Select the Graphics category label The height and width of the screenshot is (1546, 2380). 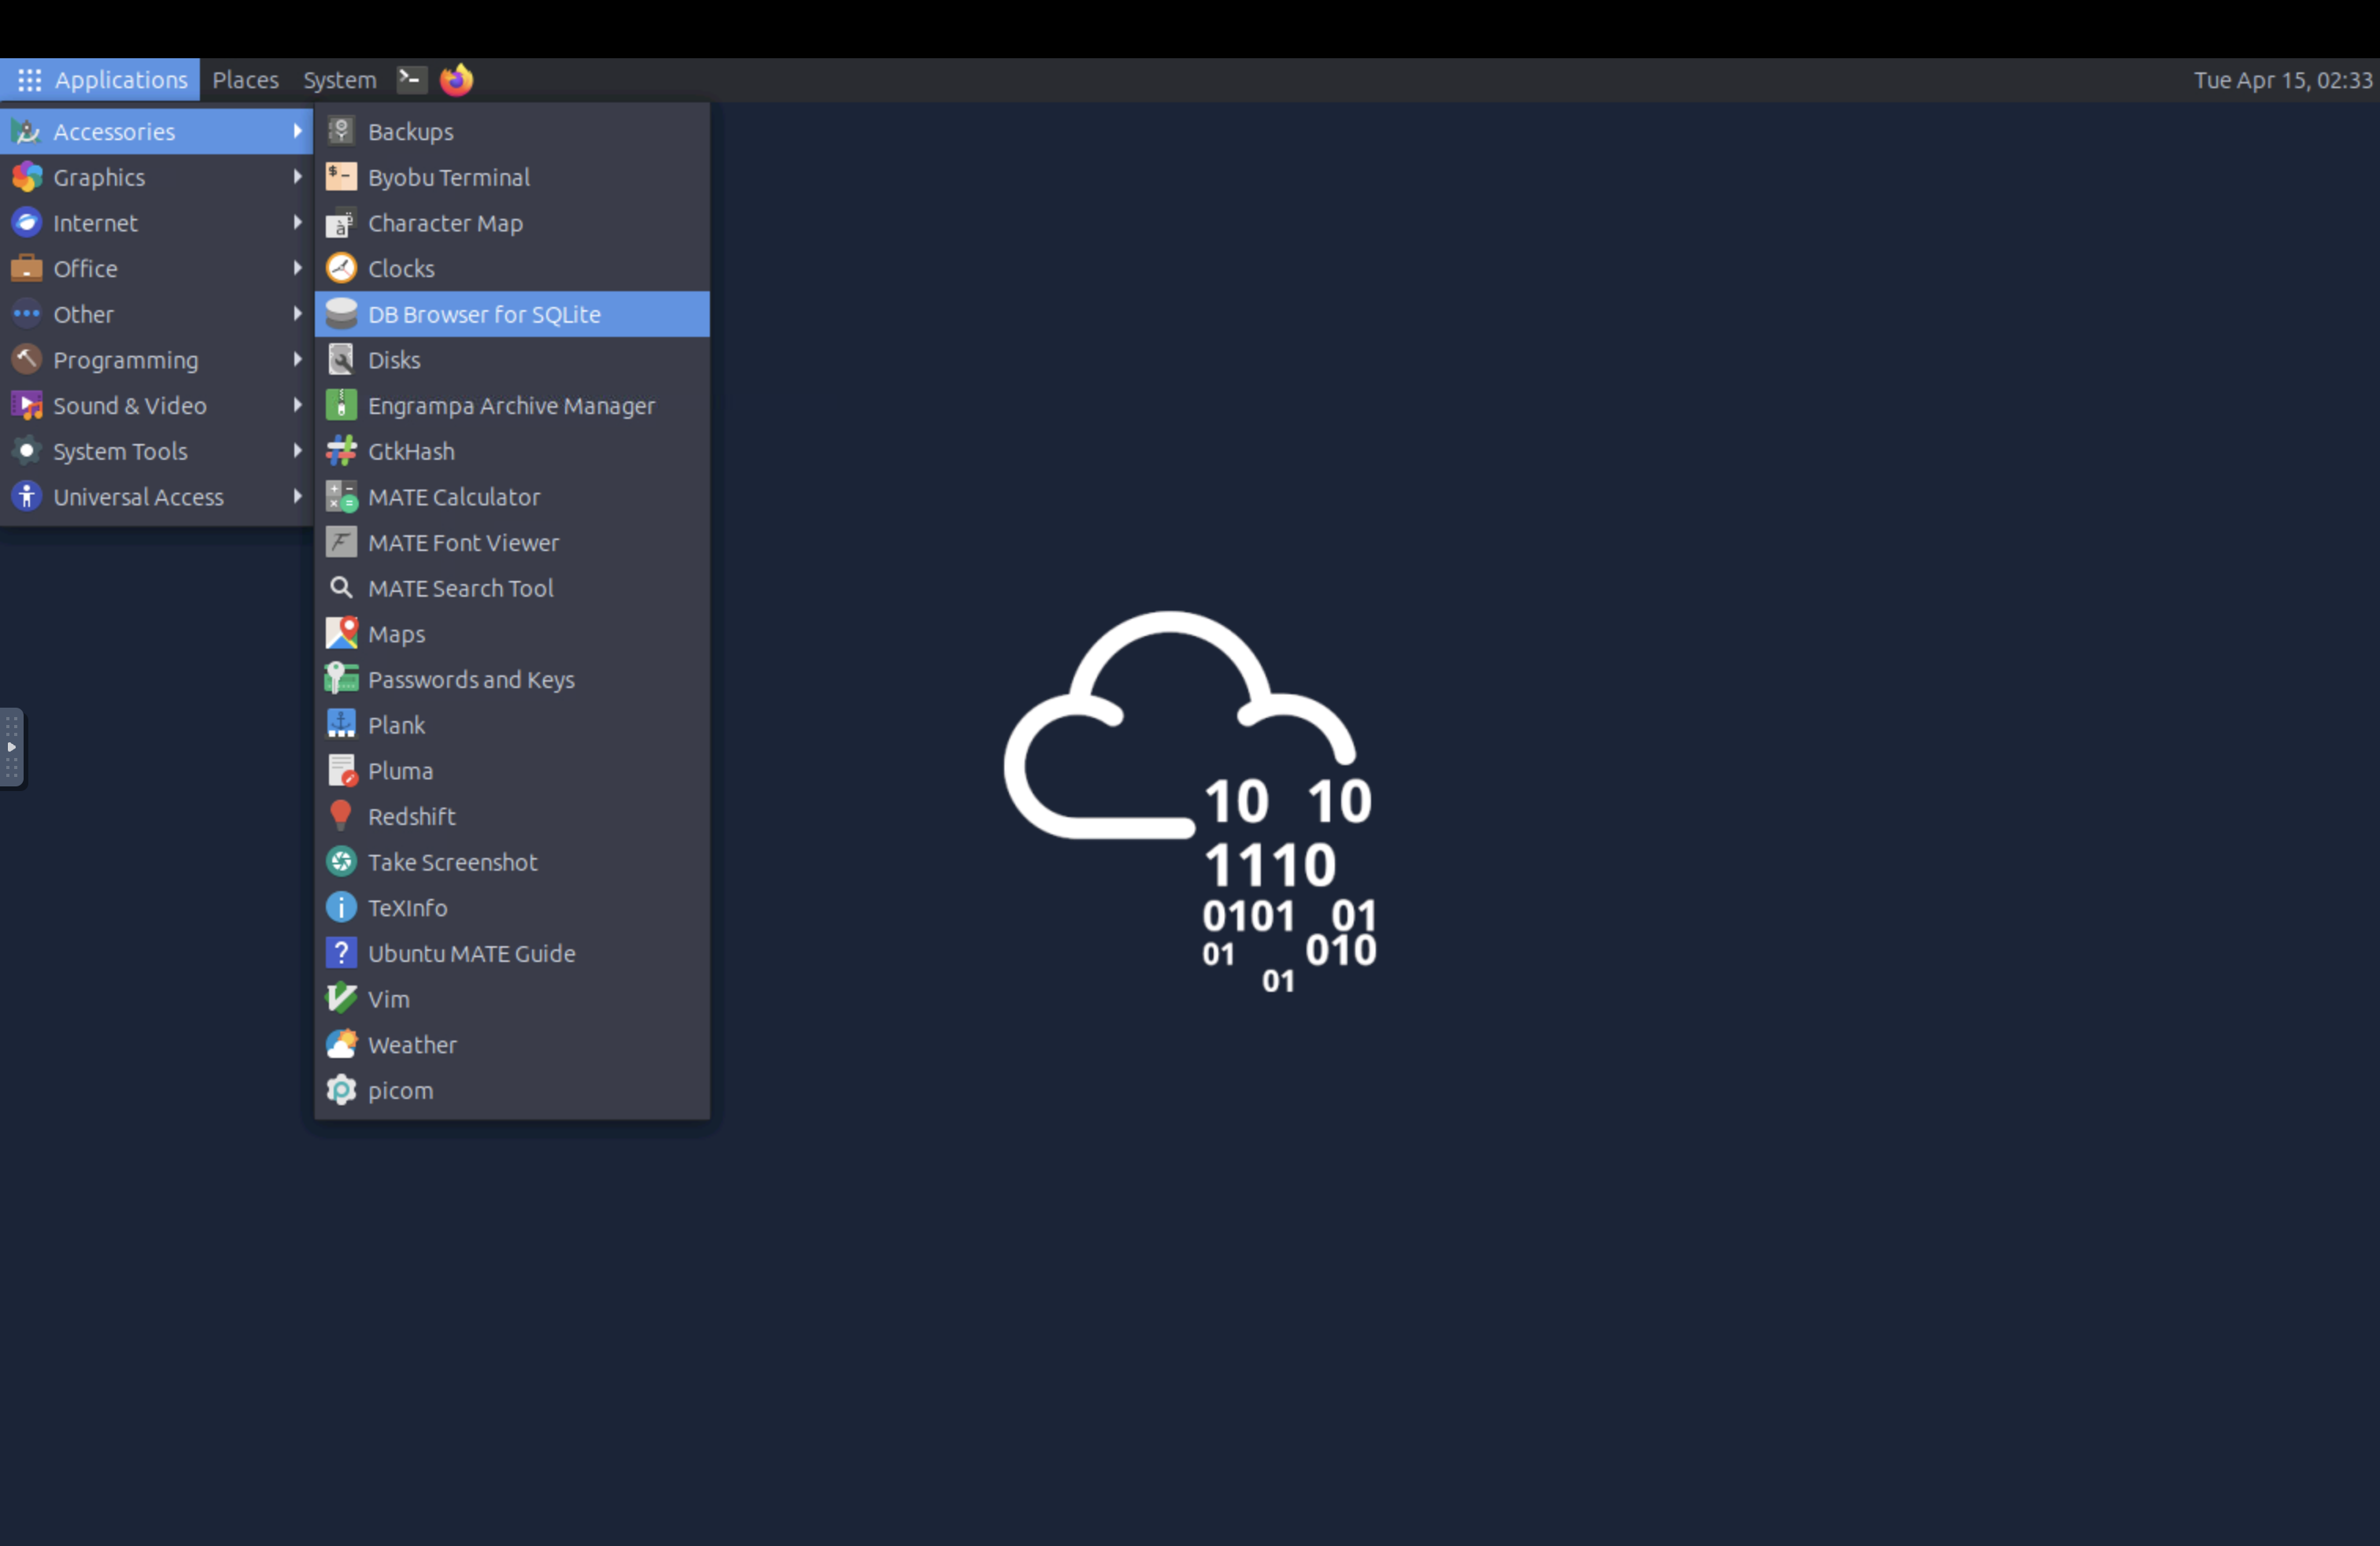[99, 177]
